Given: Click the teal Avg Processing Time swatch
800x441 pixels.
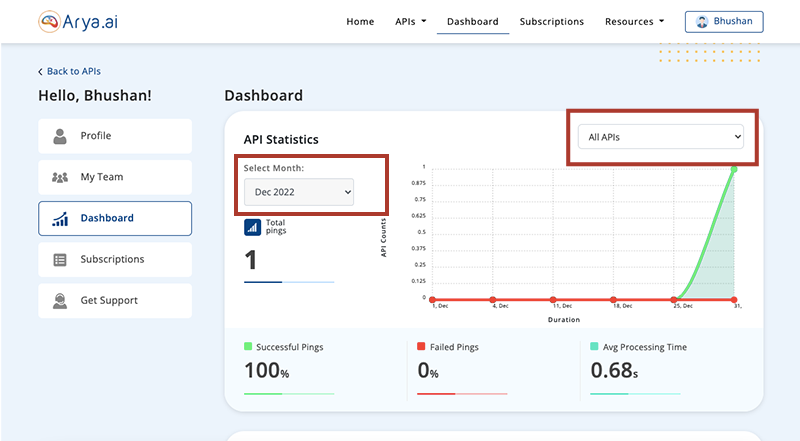Looking at the screenshot, I should pyautogui.click(x=594, y=347).
